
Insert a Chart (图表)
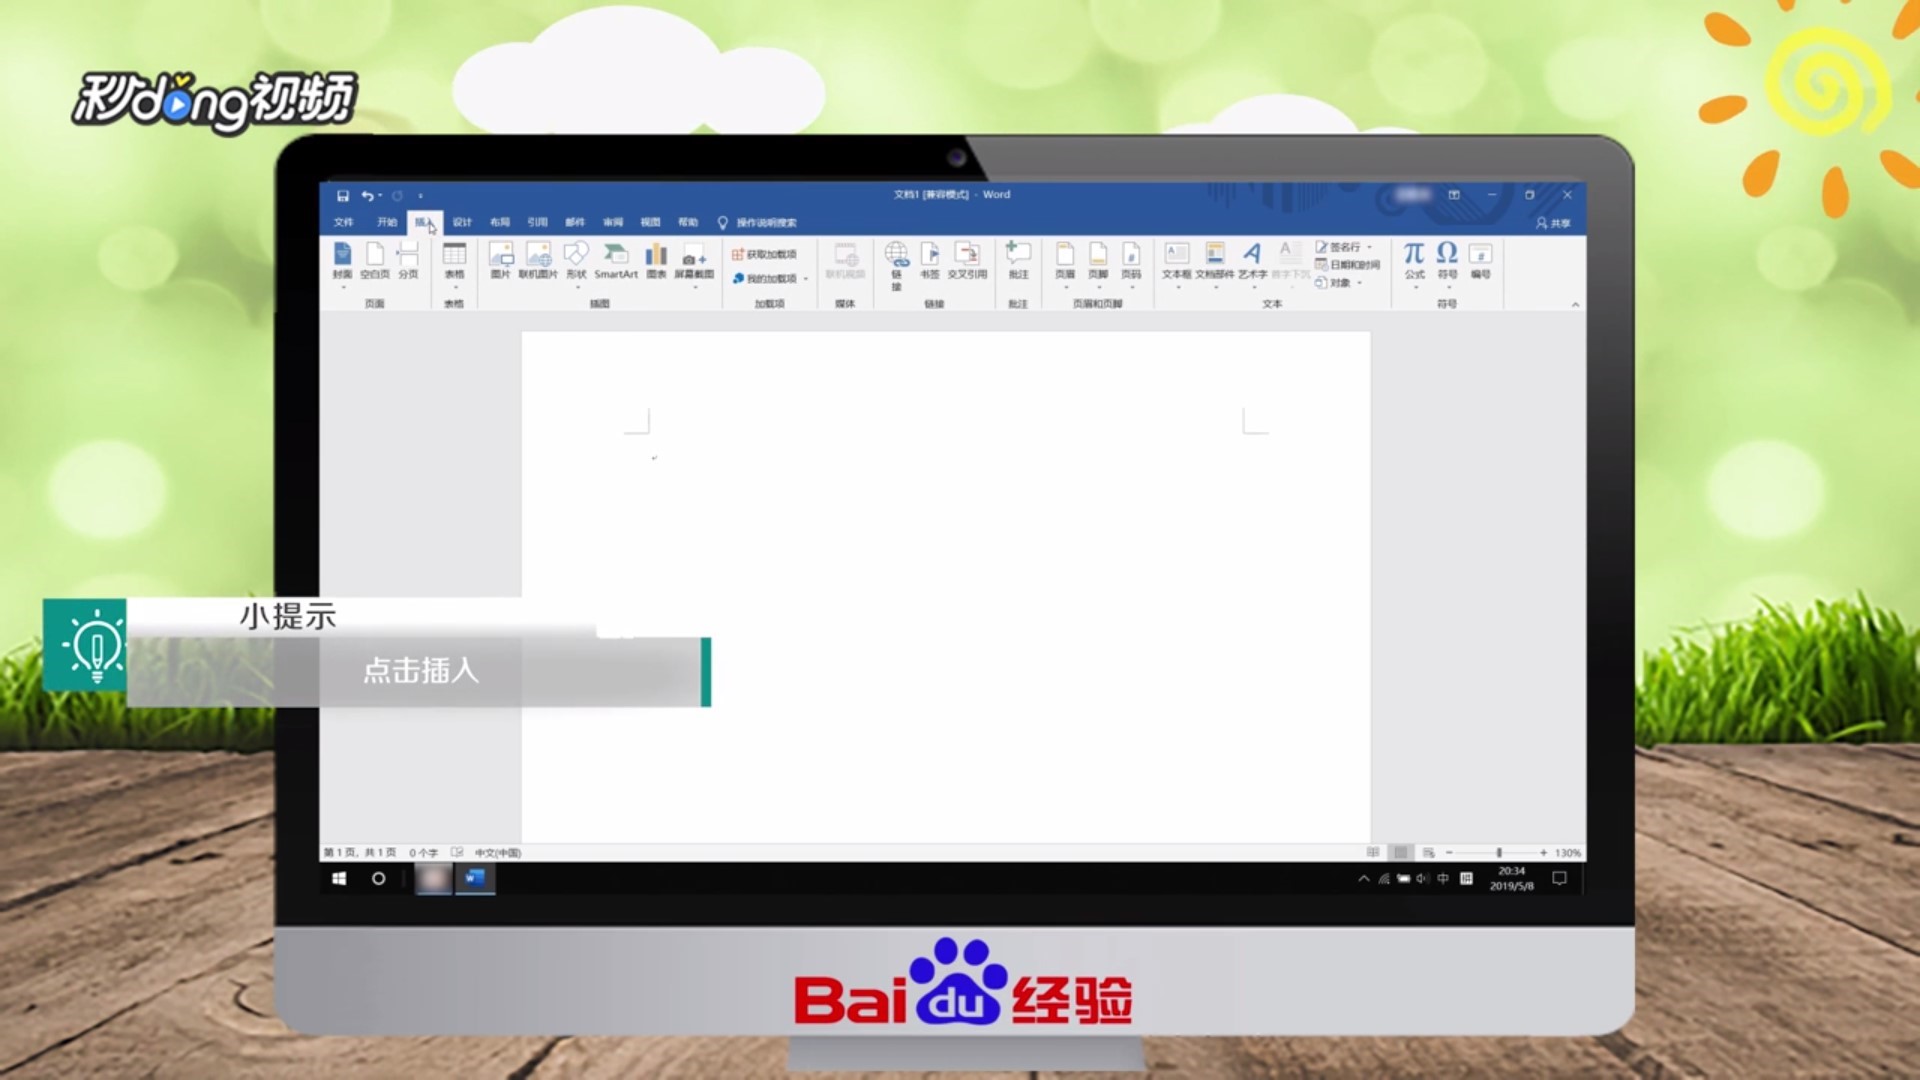click(656, 260)
